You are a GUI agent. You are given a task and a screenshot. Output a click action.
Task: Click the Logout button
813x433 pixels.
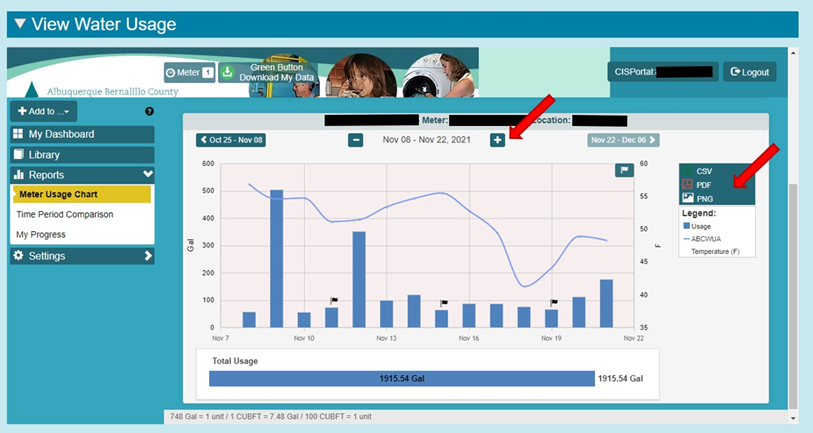750,72
